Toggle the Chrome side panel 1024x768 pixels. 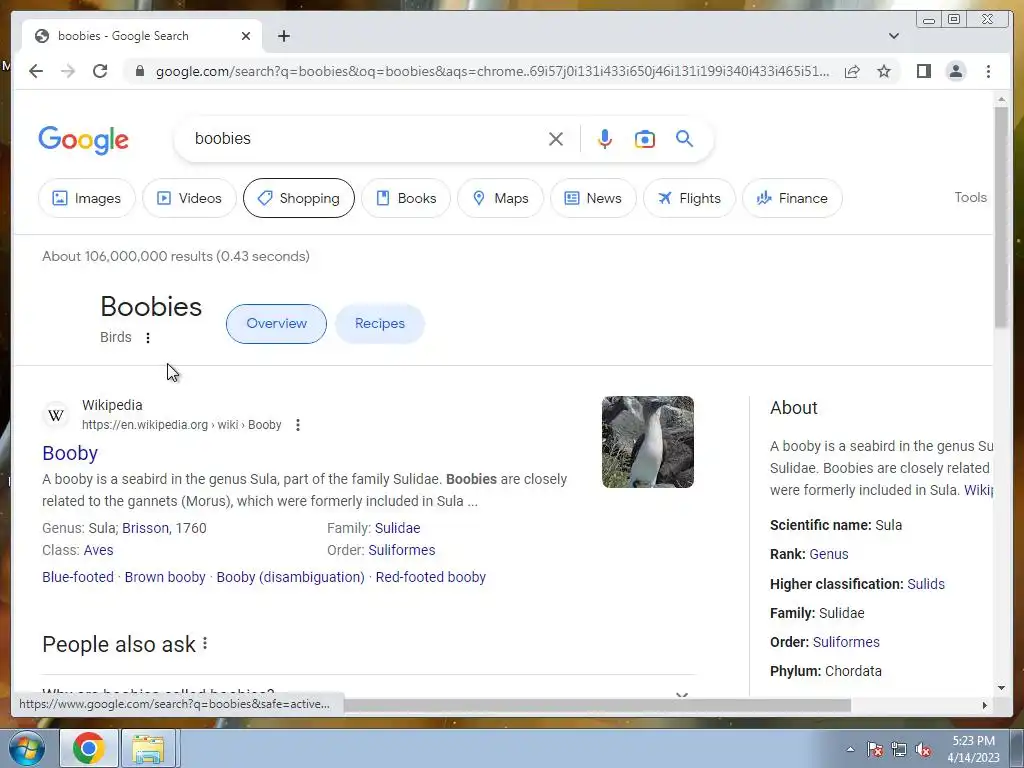coord(923,71)
